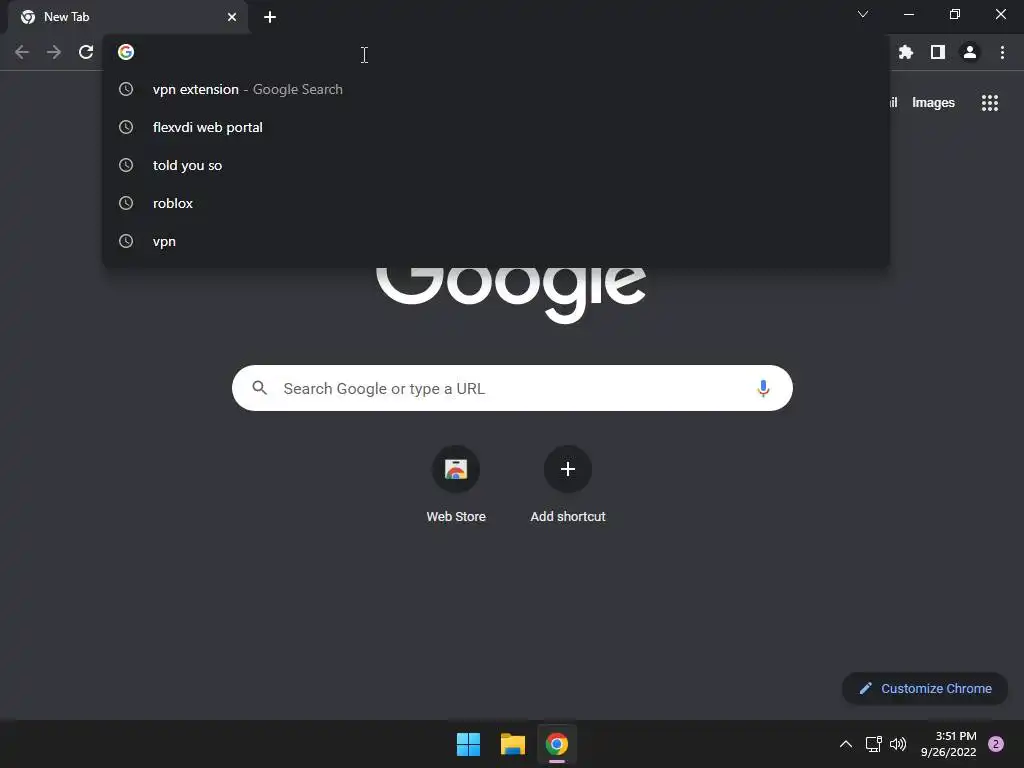Click into the address bar field
The width and height of the screenshot is (1024, 768).
click(x=496, y=52)
